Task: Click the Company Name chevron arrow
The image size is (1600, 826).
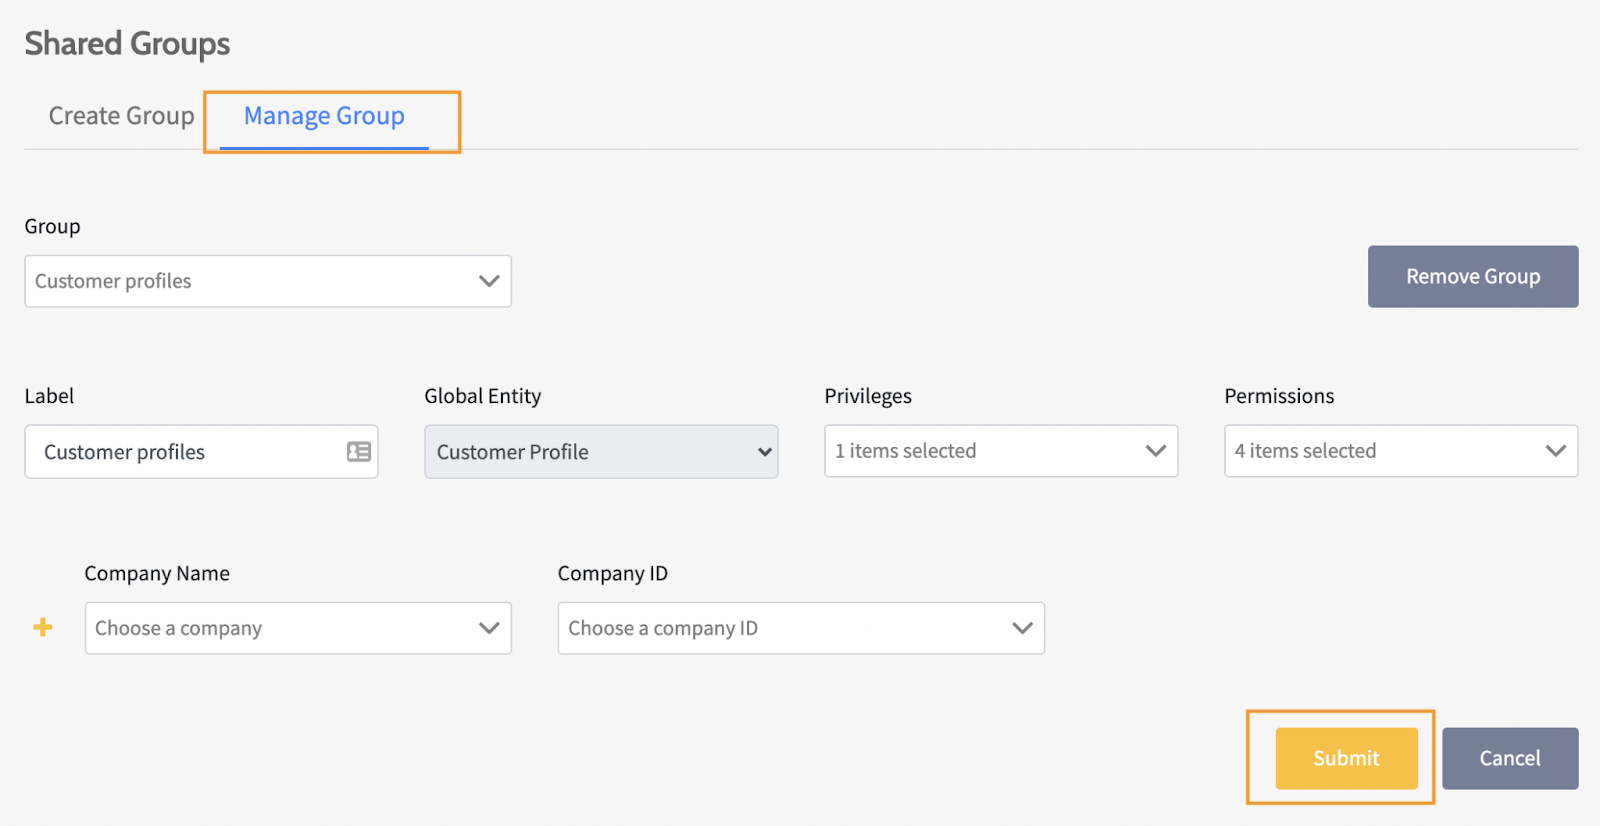Action: pos(489,628)
